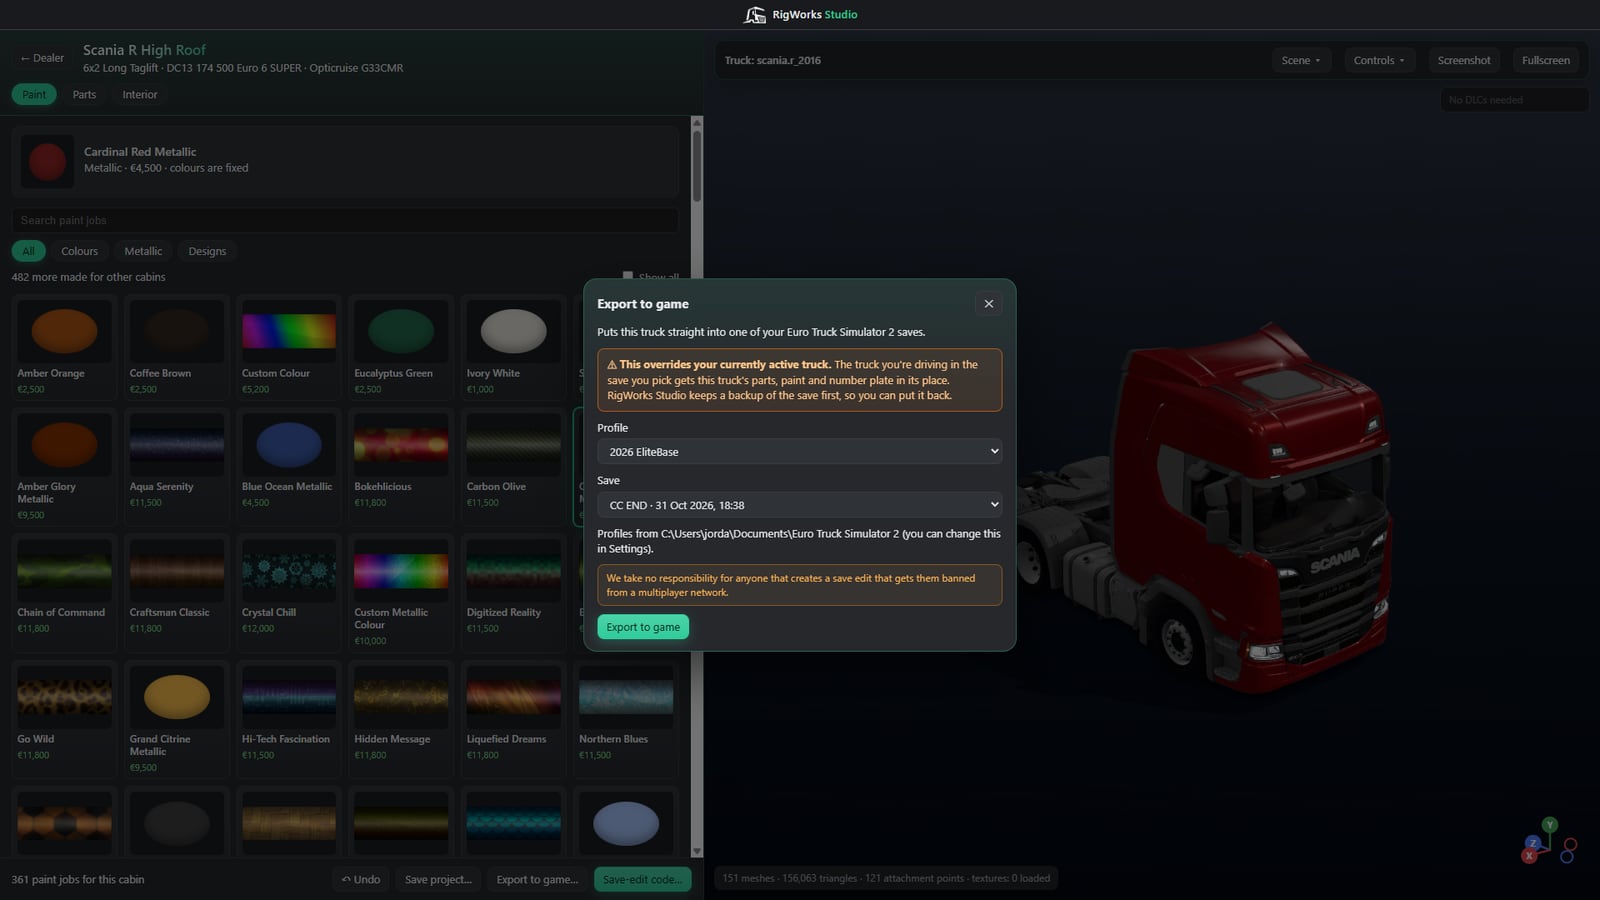Select Coffee Brown paint swatch
The width and height of the screenshot is (1600, 900).
(176, 347)
